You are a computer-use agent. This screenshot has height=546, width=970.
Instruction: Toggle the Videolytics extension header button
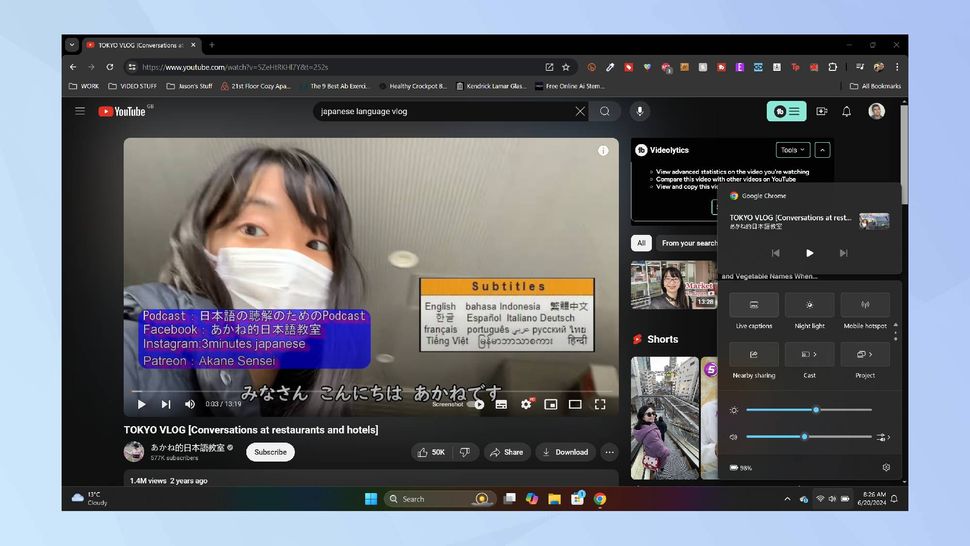(x=786, y=111)
